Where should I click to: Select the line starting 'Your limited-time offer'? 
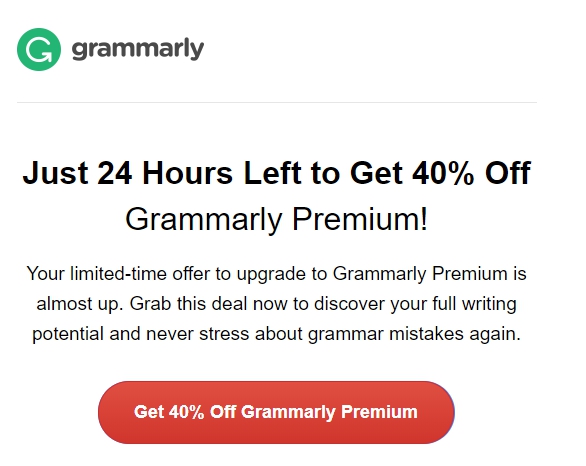(x=276, y=274)
